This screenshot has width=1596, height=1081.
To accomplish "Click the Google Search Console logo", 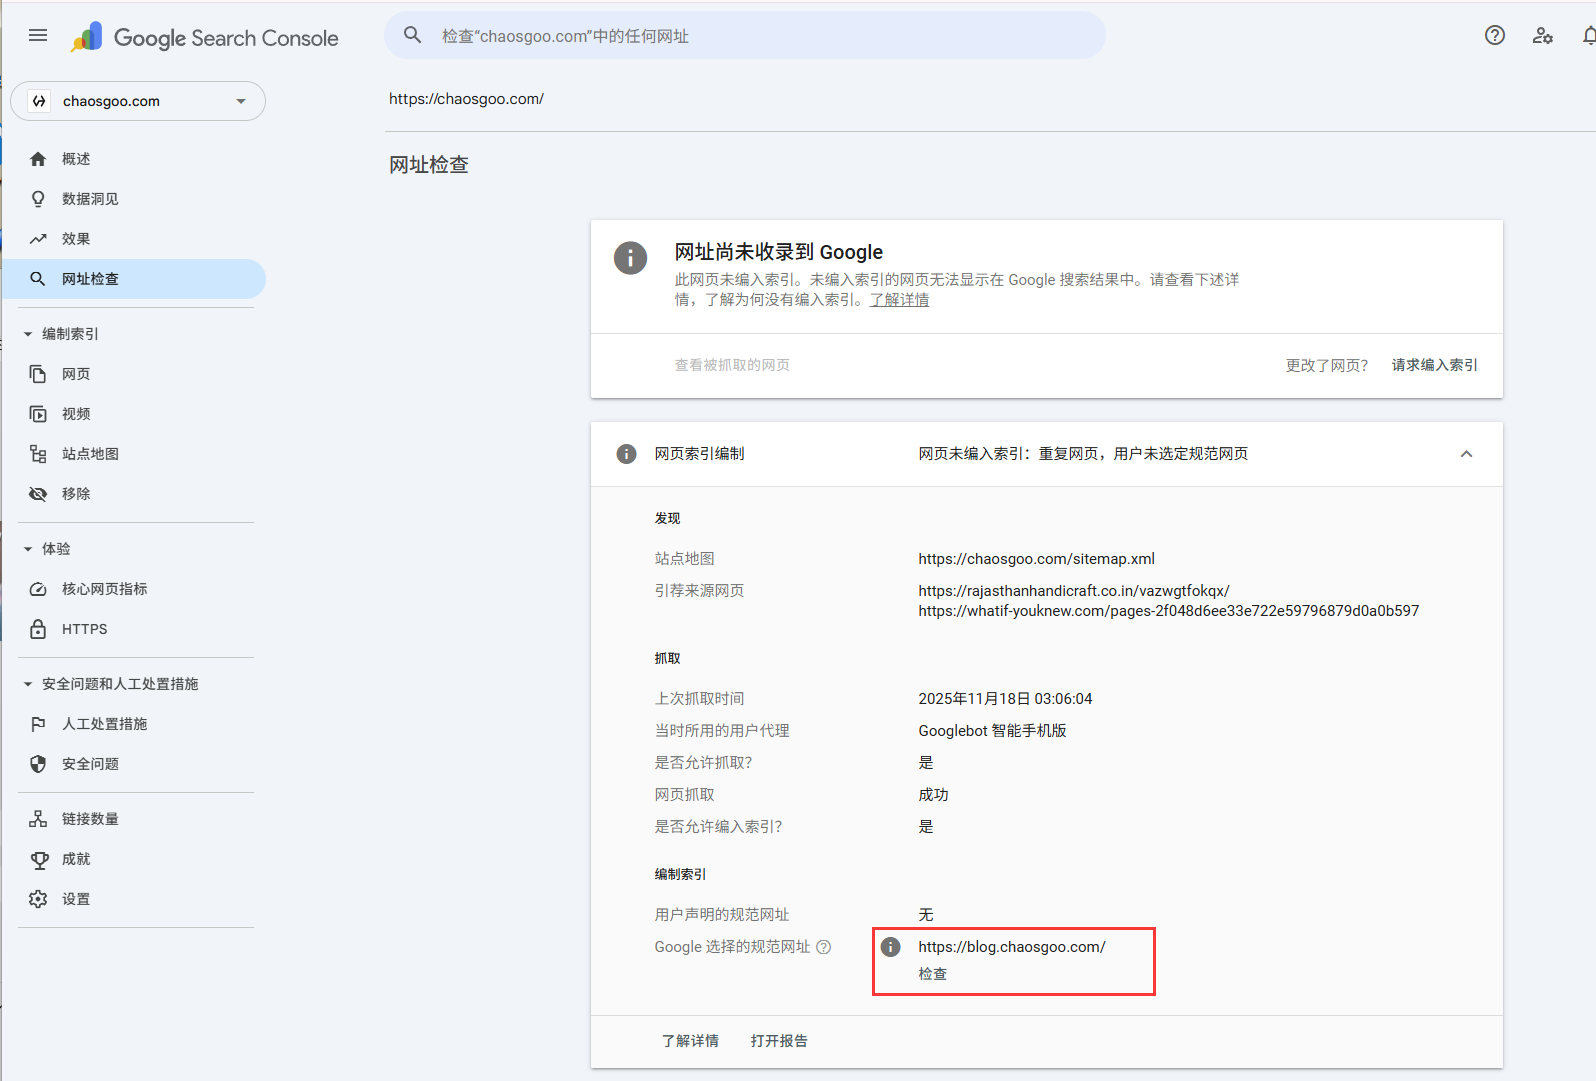I will coord(205,38).
